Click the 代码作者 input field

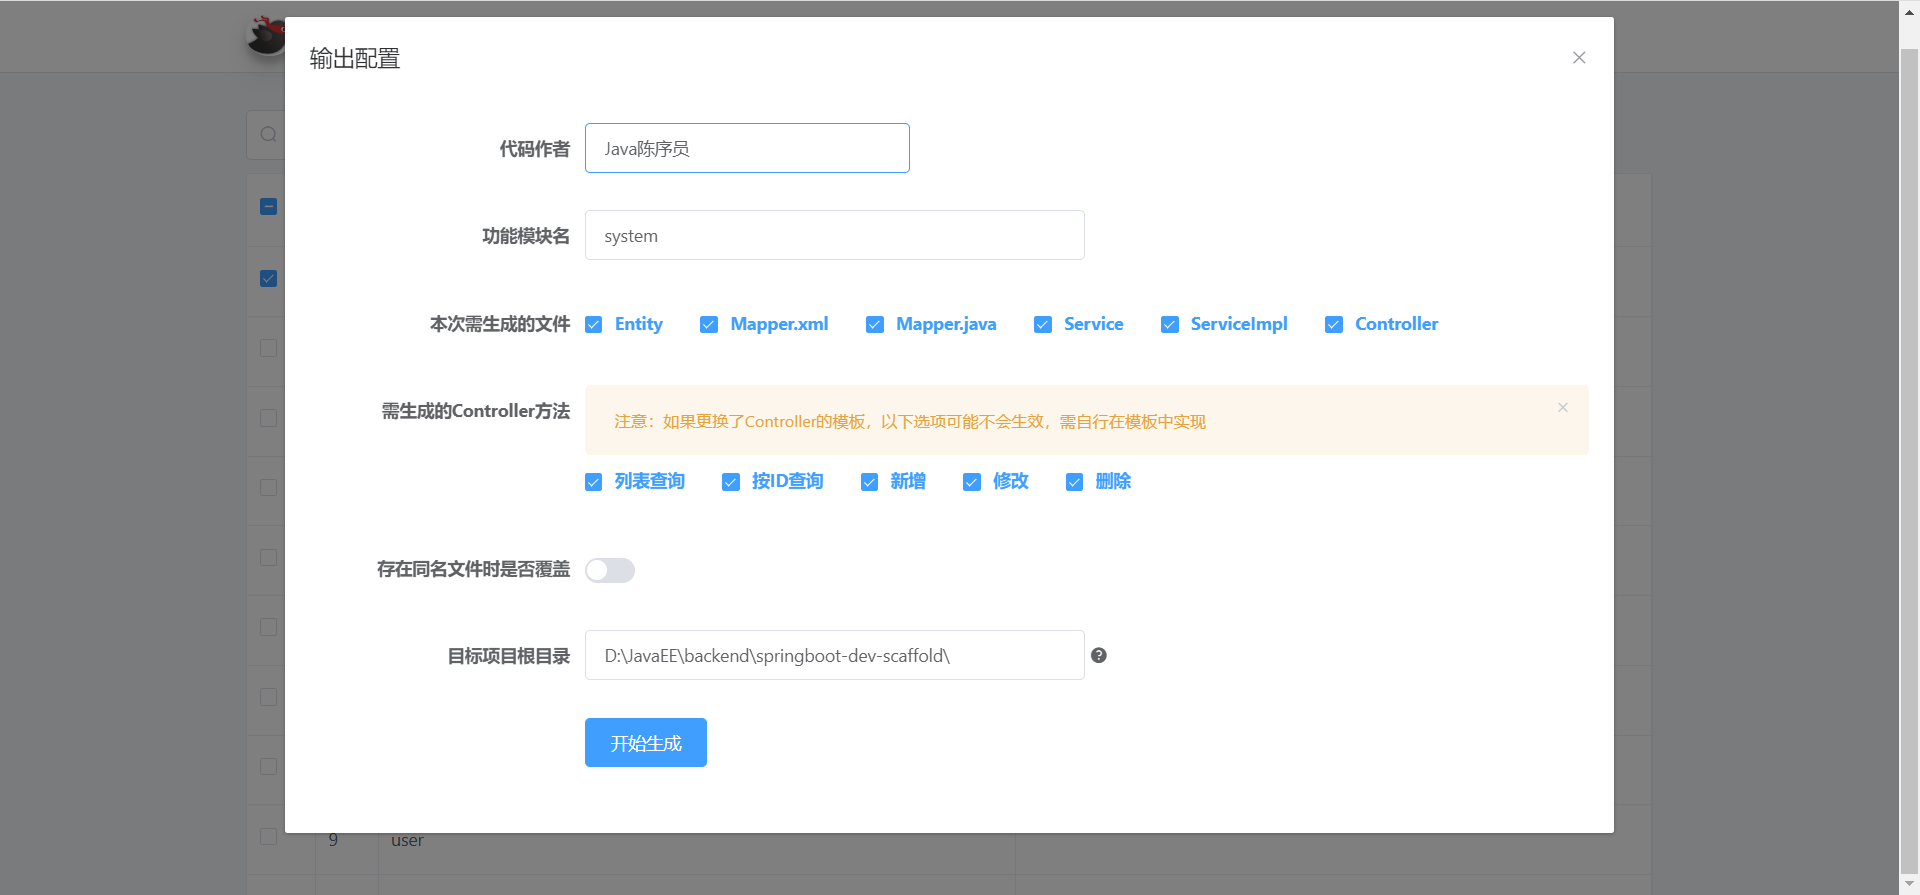pyautogui.click(x=747, y=148)
